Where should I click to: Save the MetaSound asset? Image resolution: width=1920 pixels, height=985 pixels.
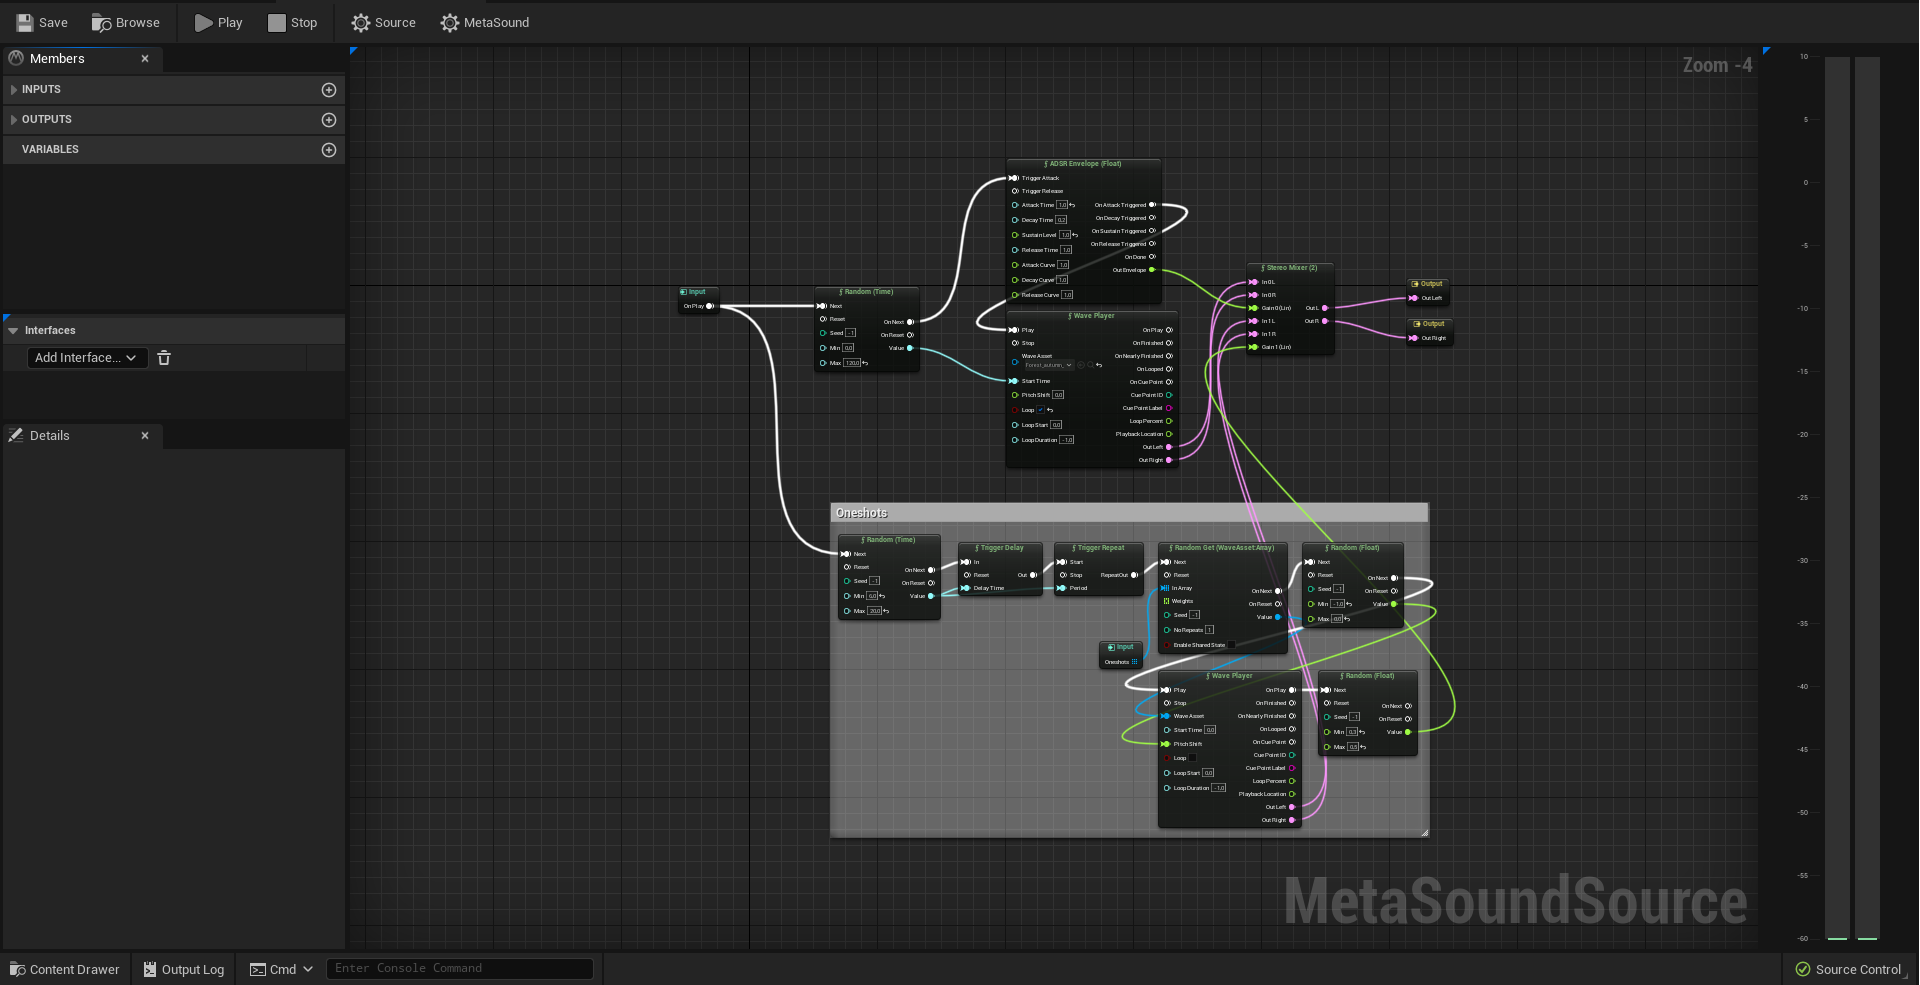point(42,22)
